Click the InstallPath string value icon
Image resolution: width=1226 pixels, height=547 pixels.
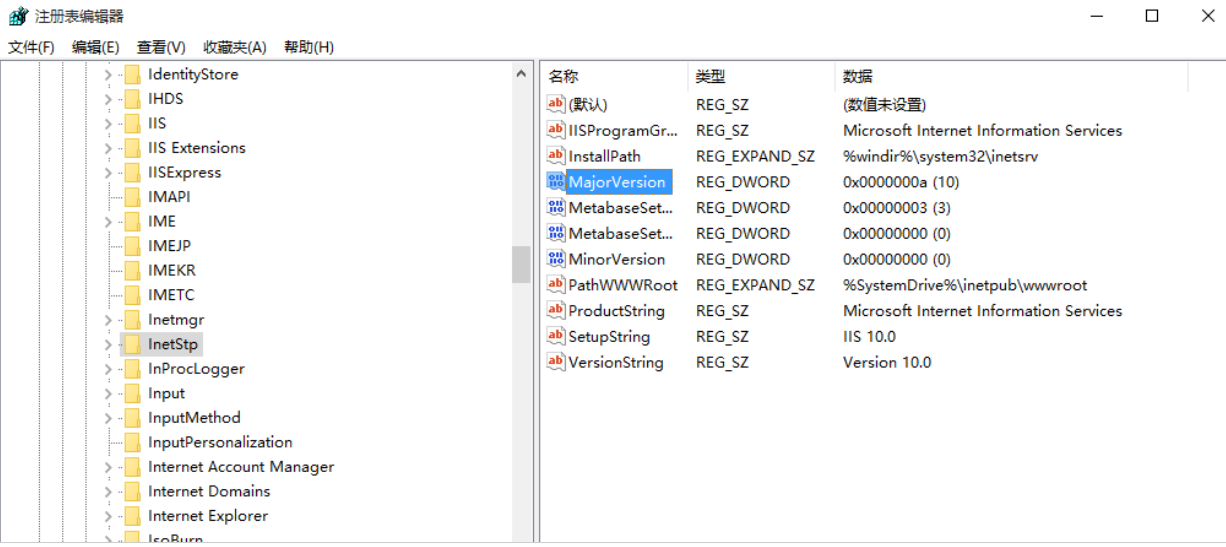pyautogui.click(x=556, y=156)
